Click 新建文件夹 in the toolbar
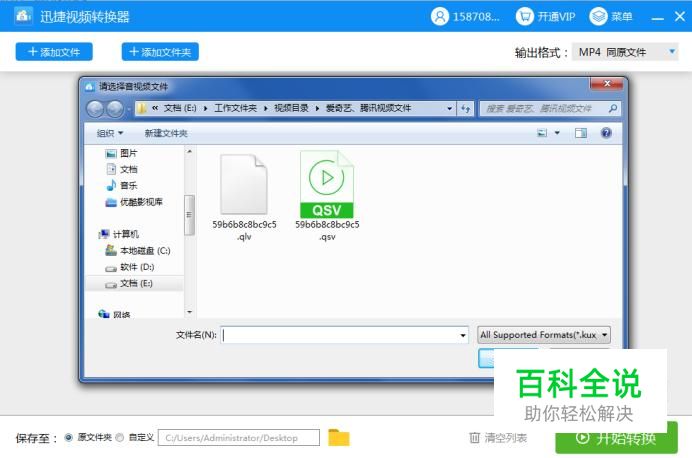Viewport: 692px width, 458px height. pos(166,133)
